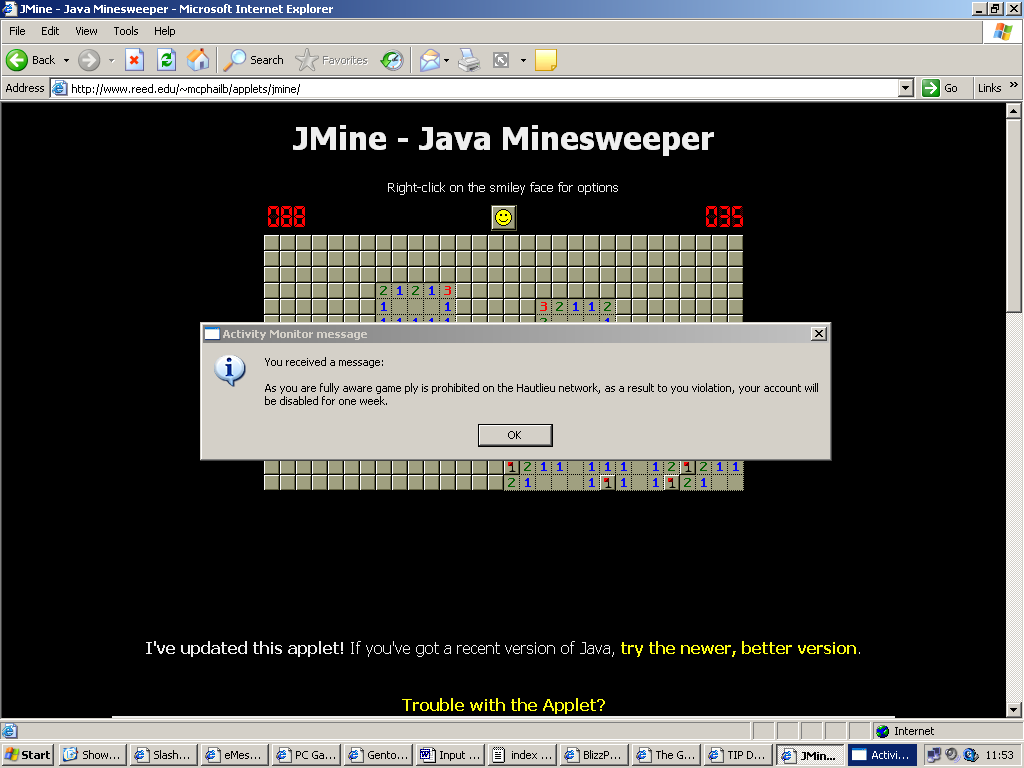Open the View menu
Viewport: 1024px width, 768px height.
click(86, 31)
